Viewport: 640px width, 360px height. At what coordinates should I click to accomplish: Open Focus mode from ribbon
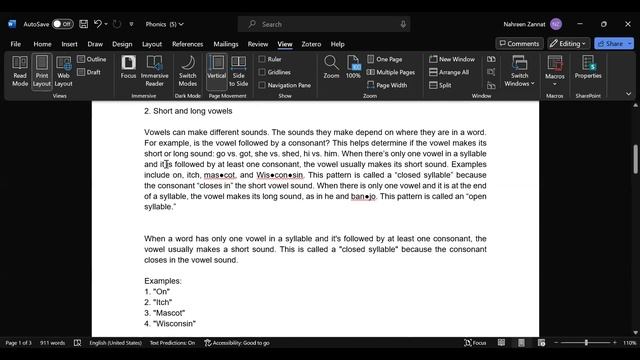128,67
